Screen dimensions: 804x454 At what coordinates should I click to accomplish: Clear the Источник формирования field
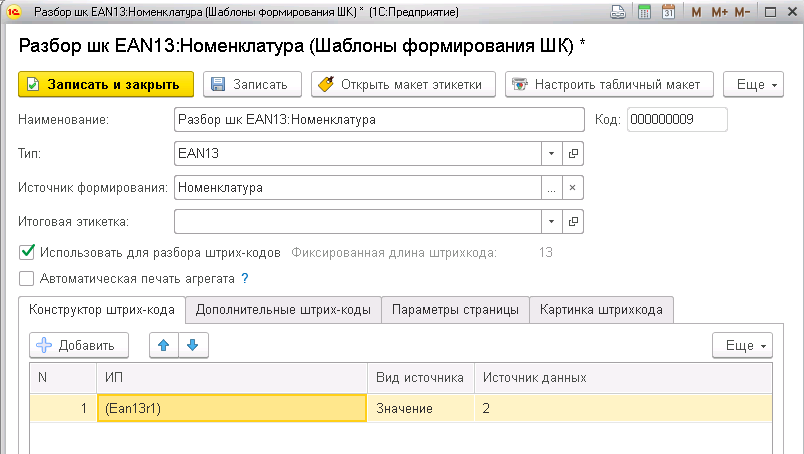pyautogui.click(x=573, y=188)
